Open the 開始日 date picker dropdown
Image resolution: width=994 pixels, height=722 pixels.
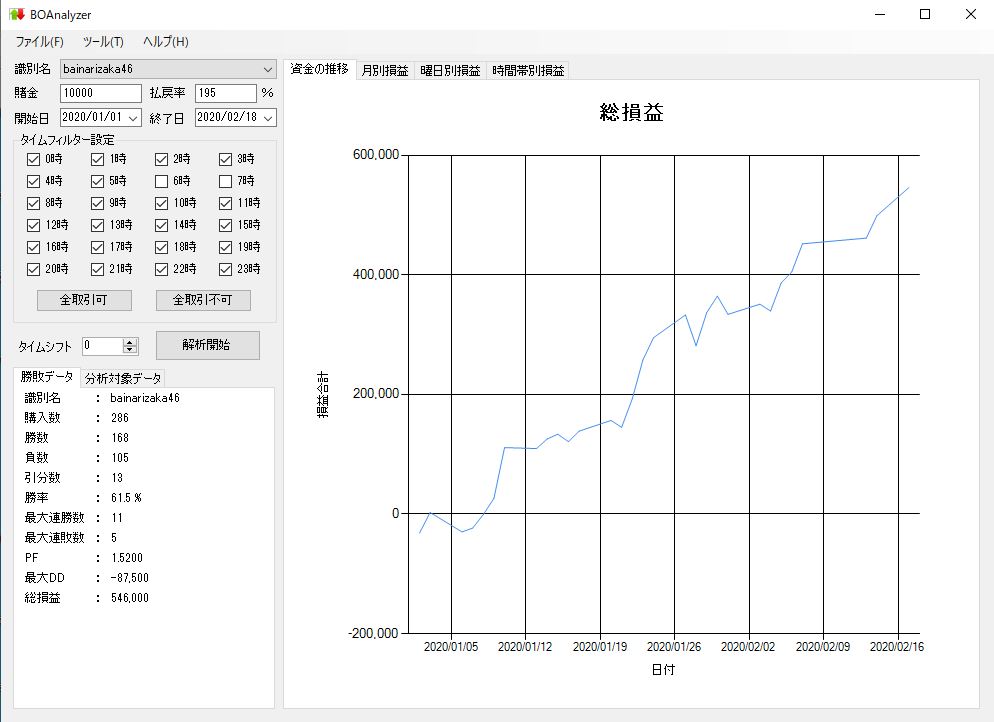pos(133,118)
